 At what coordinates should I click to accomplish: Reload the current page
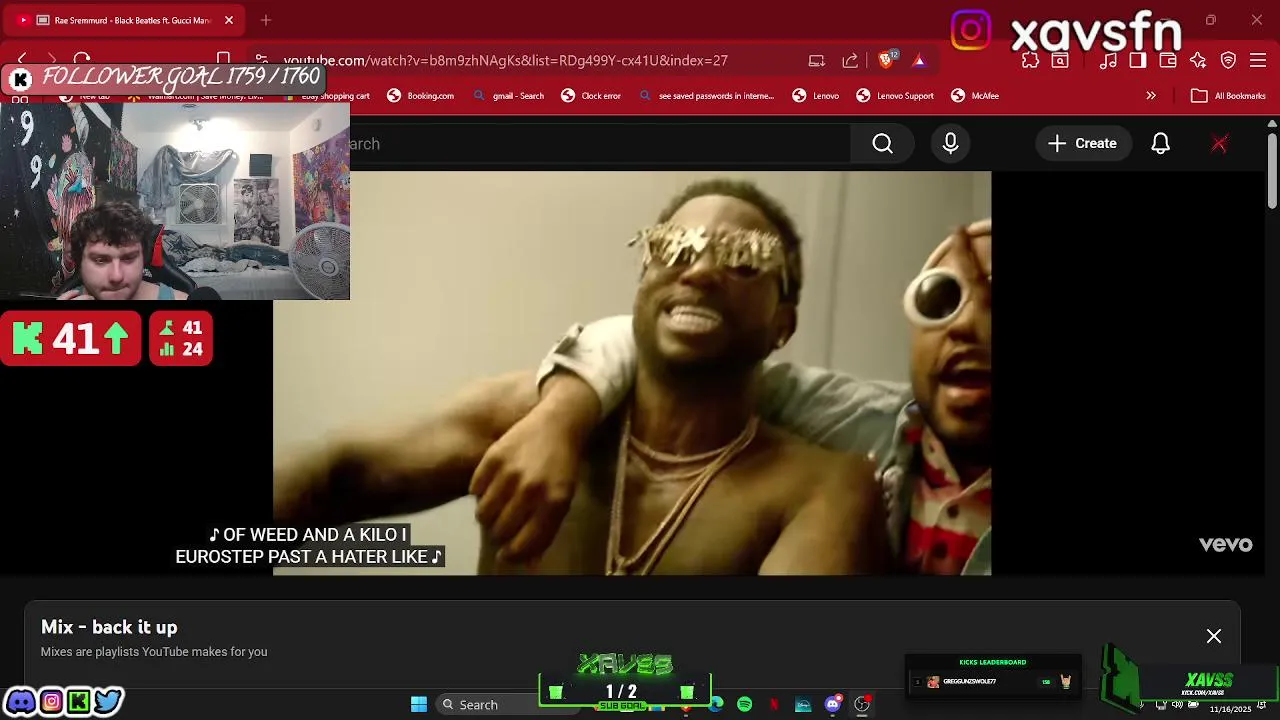[82, 60]
